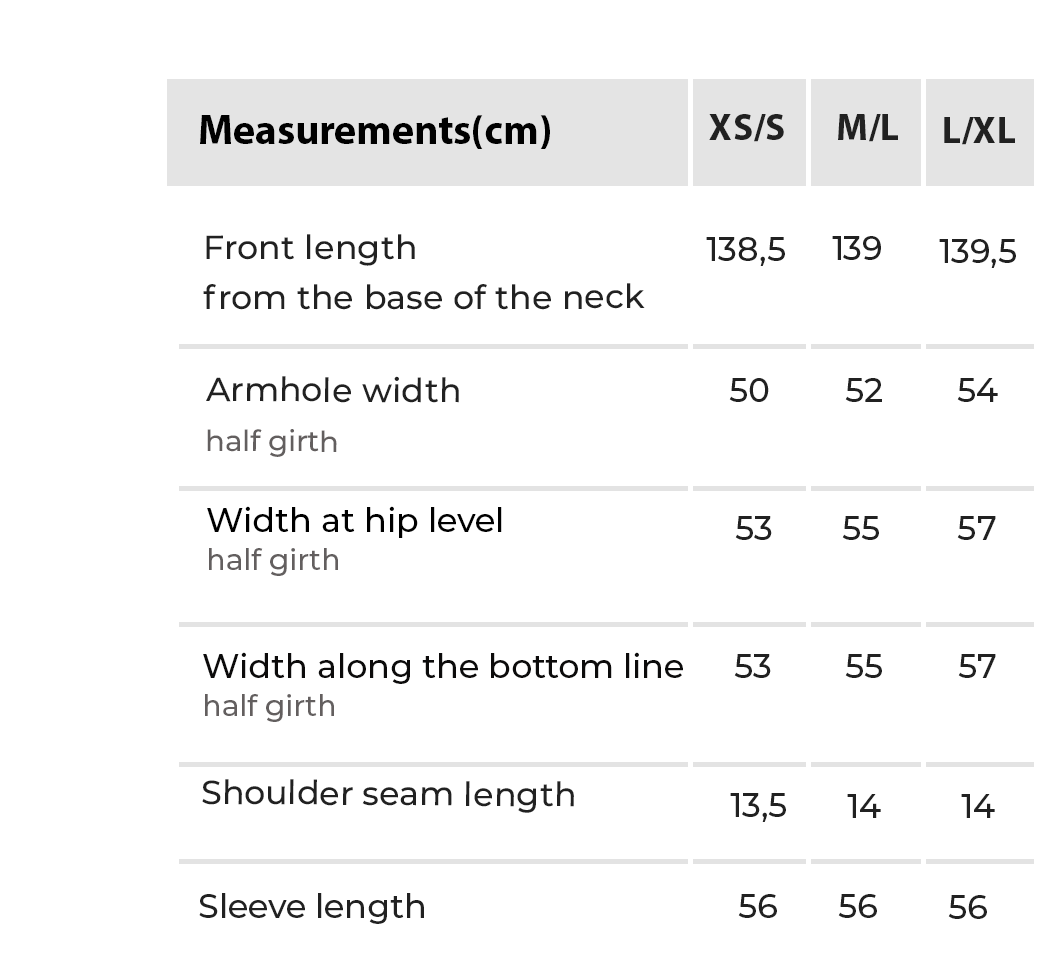Click the Sleeve length row label
The height and width of the screenshot is (974, 1038).
click(312, 907)
